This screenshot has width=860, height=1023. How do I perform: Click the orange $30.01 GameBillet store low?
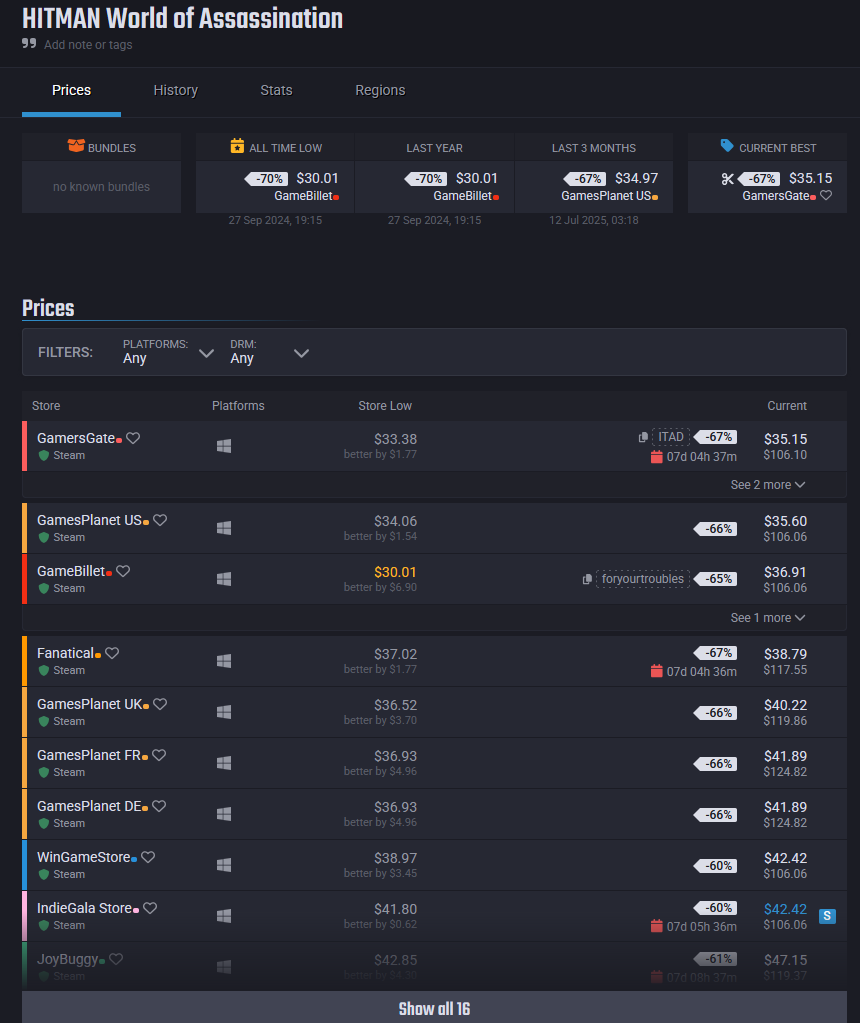tap(395, 572)
